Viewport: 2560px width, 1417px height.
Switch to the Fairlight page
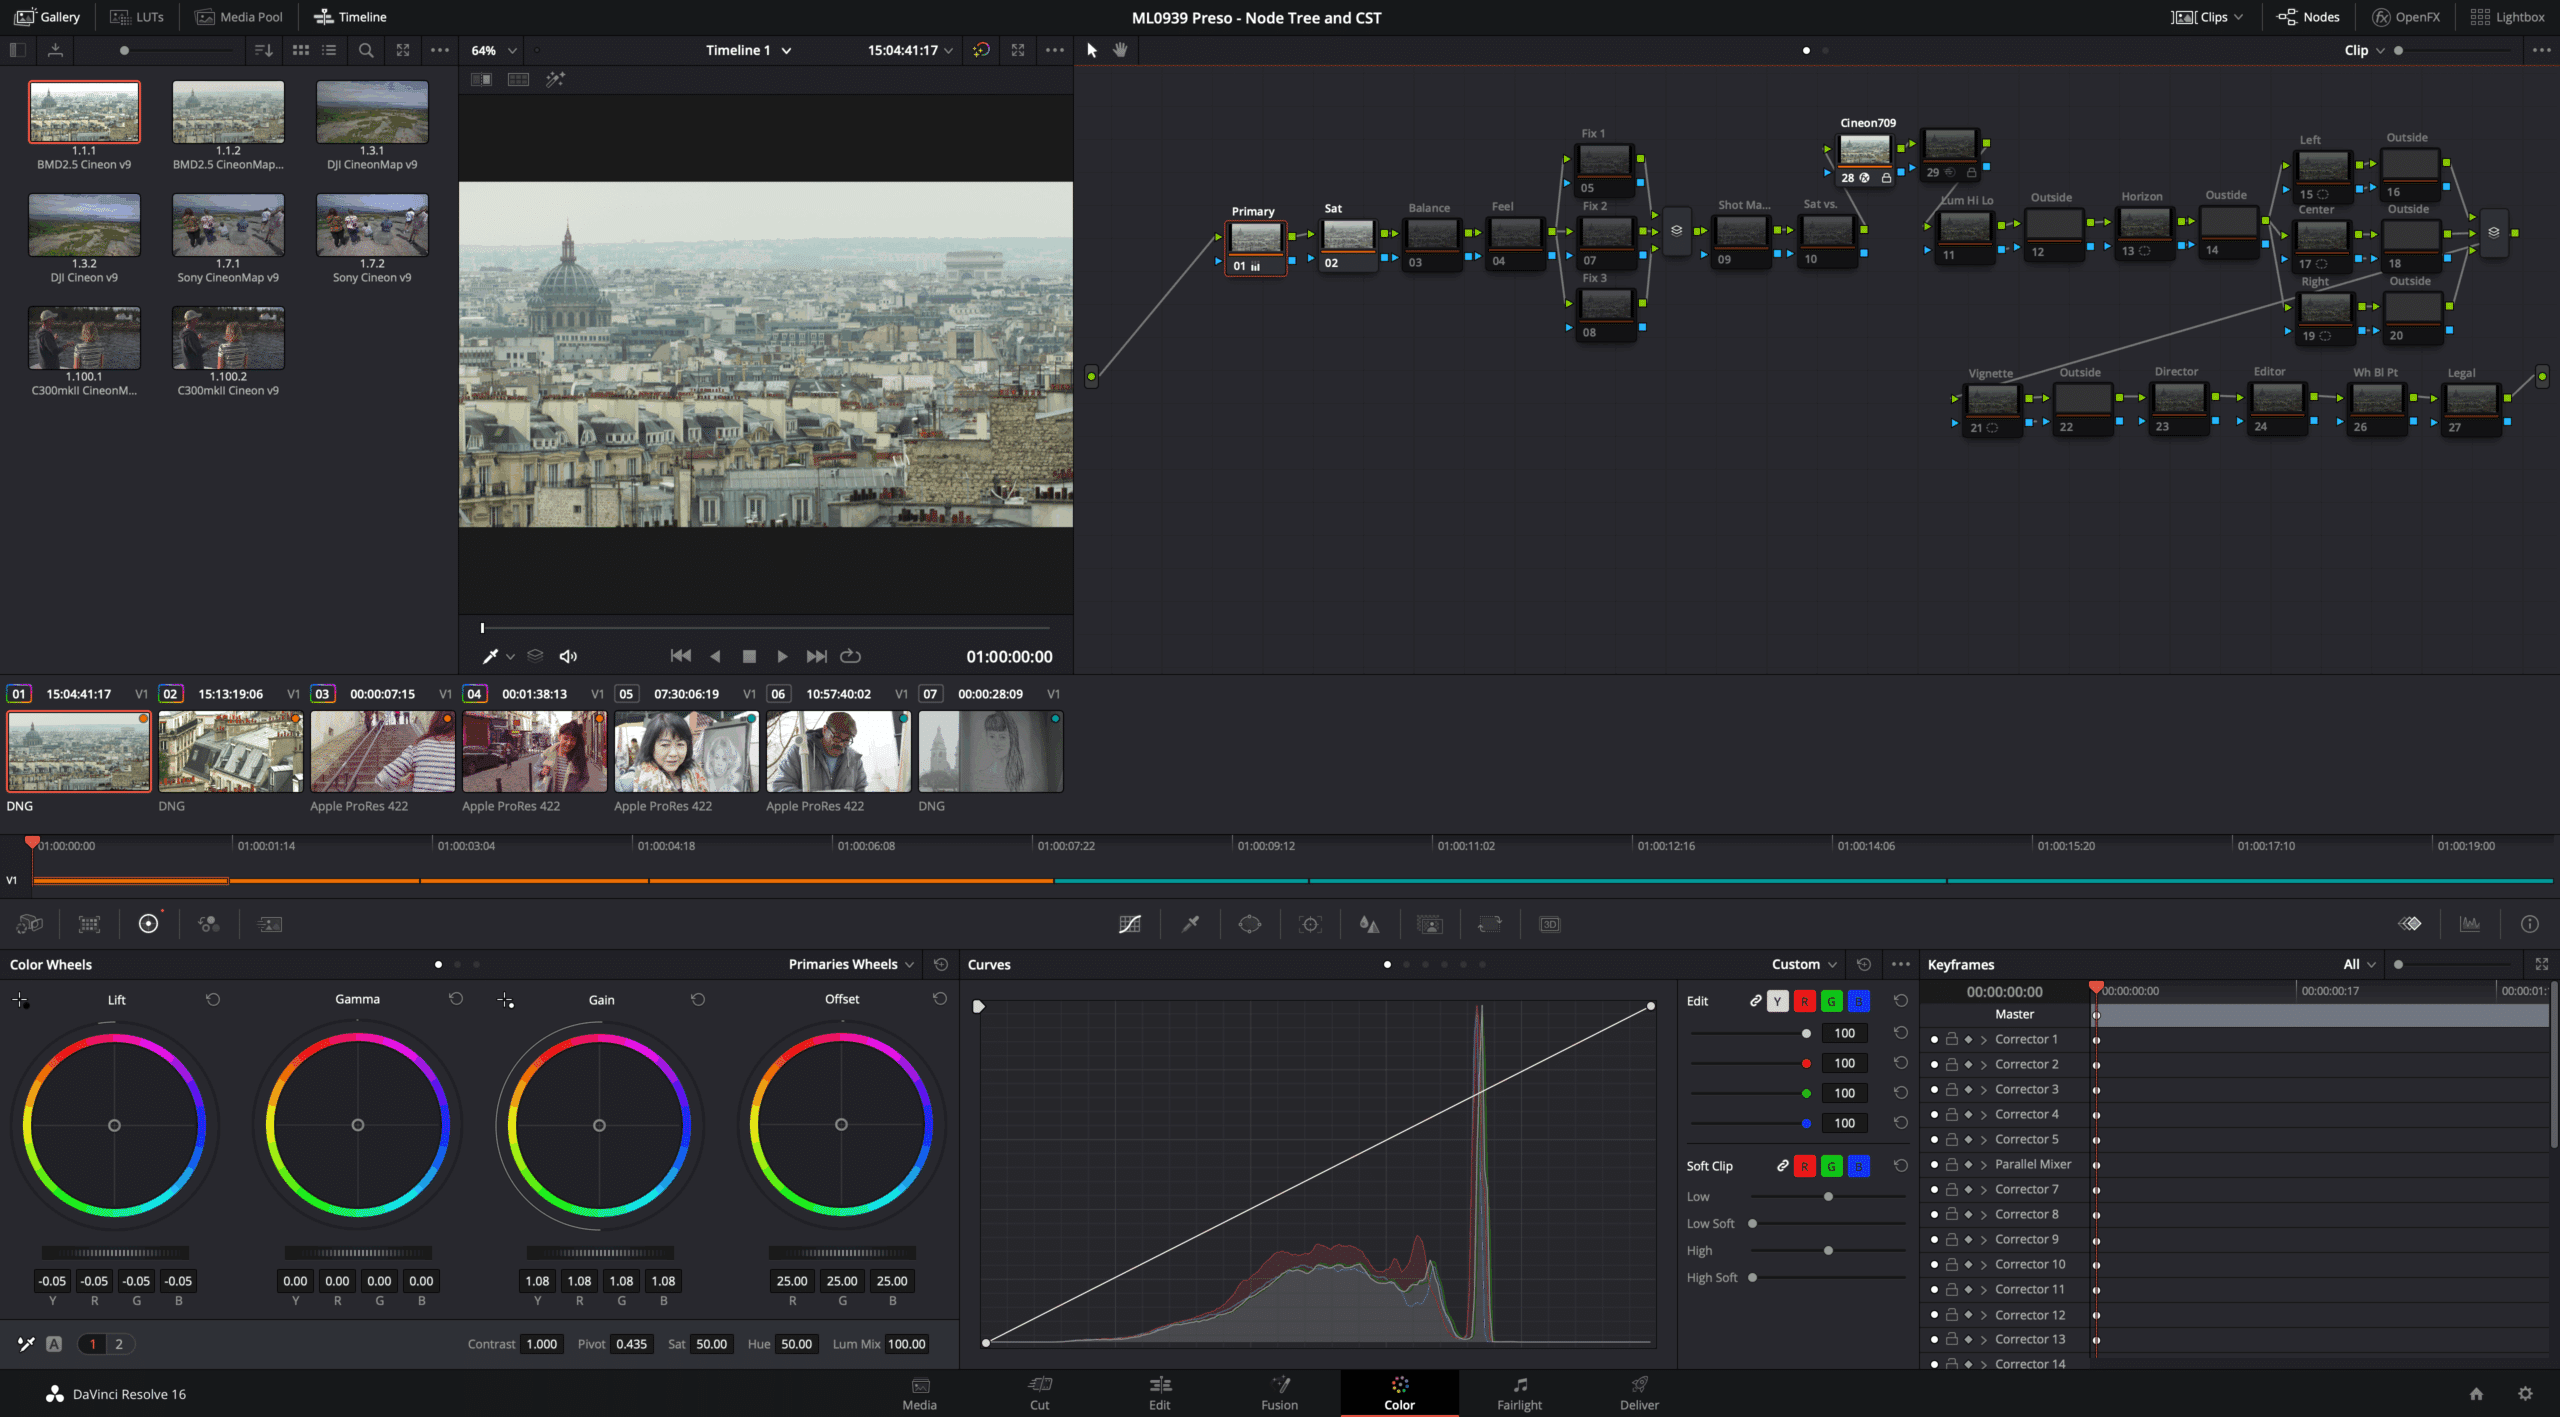point(1519,1392)
